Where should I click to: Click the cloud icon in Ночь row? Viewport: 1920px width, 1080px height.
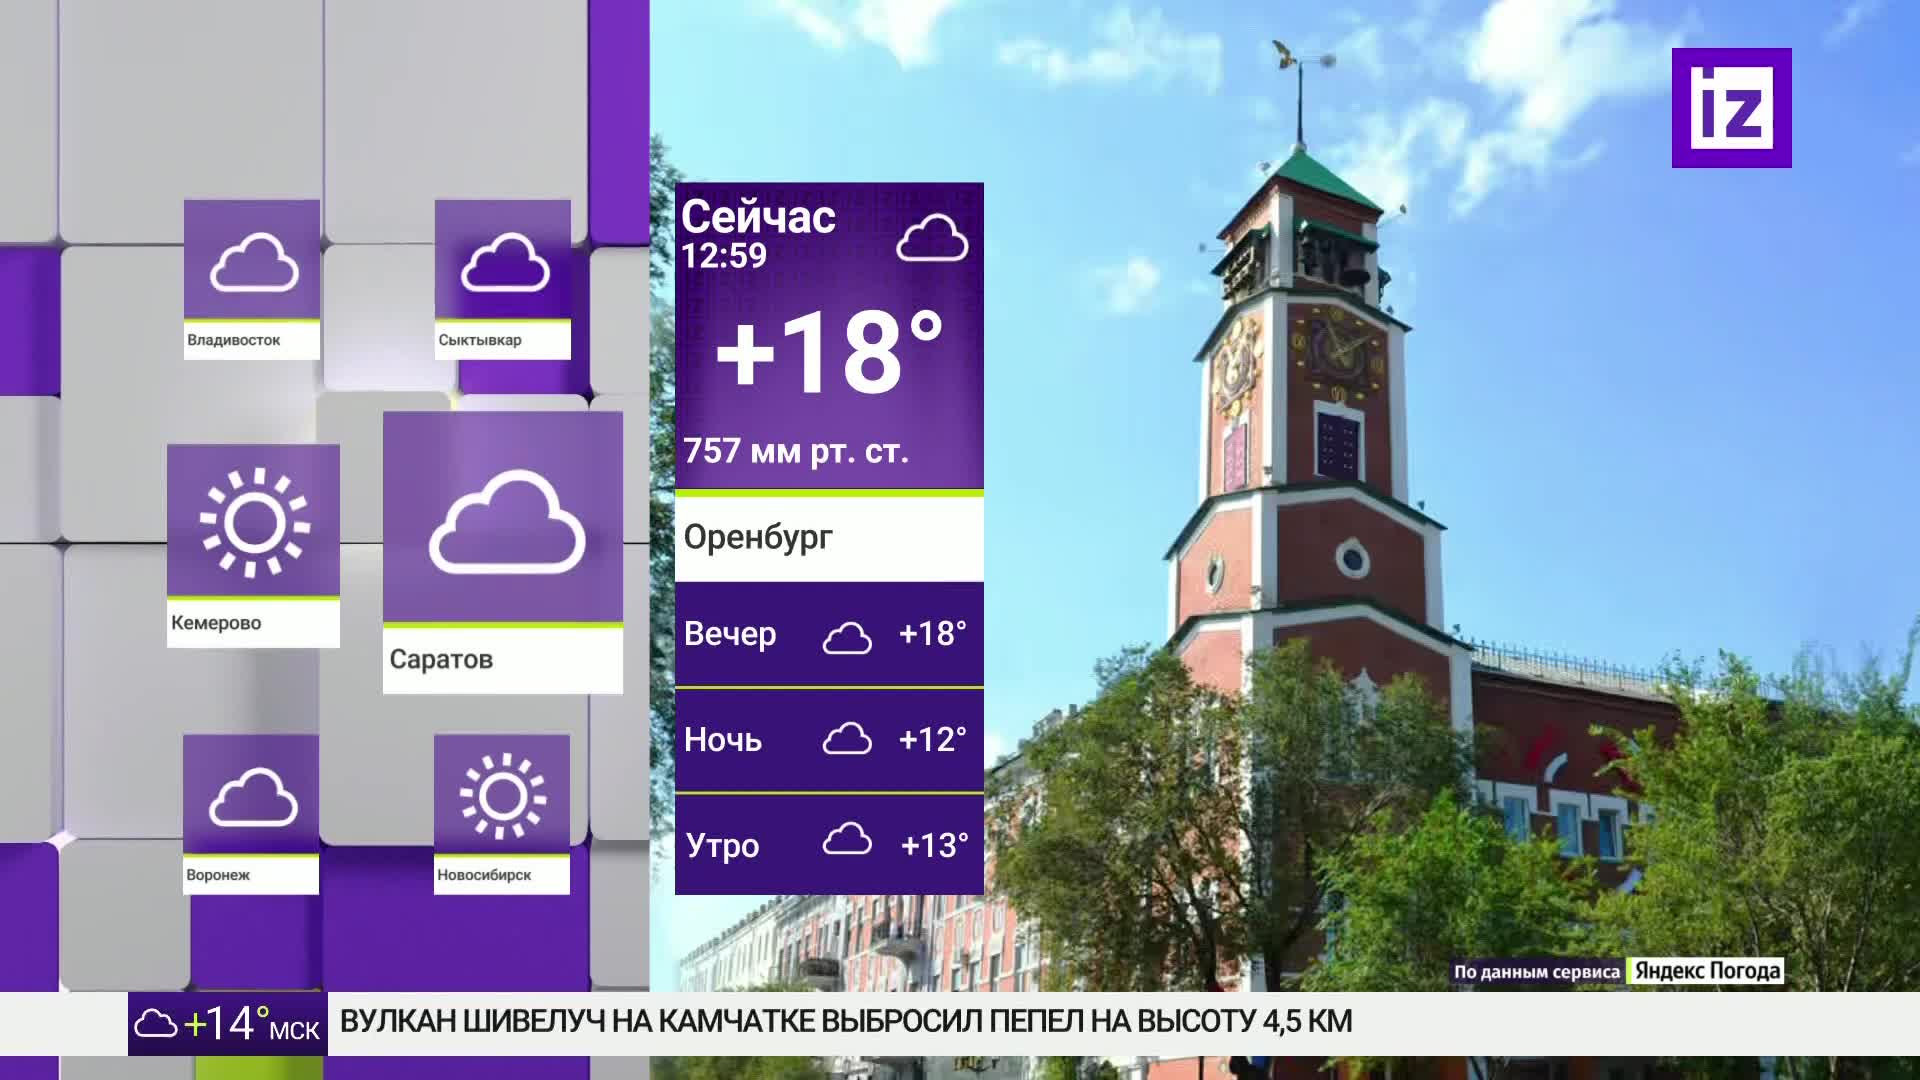click(x=847, y=739)
